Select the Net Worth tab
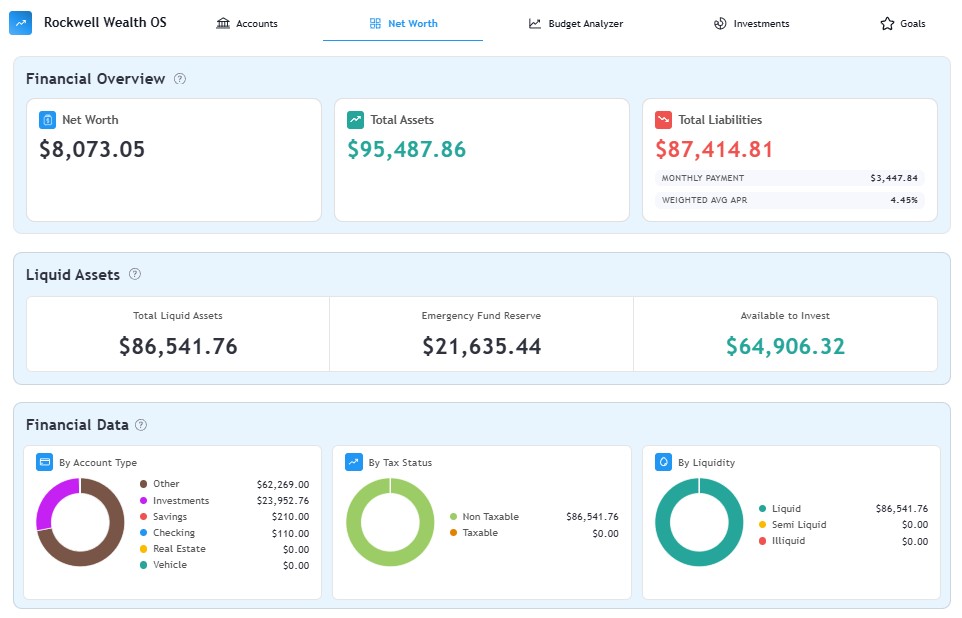Image resolution: width=962 pixels, height=618 pixels. pyautogui.click(x=403, y=24)
